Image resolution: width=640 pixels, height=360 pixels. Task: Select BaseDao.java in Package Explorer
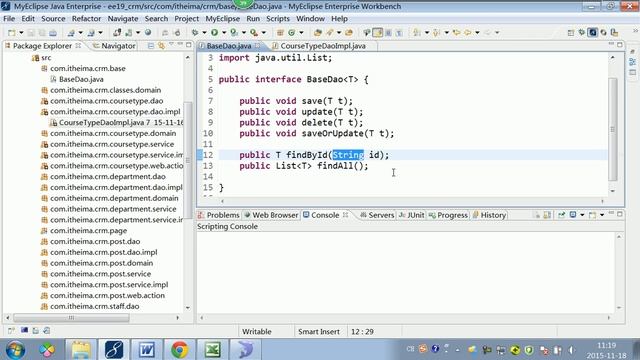(81, 79)
